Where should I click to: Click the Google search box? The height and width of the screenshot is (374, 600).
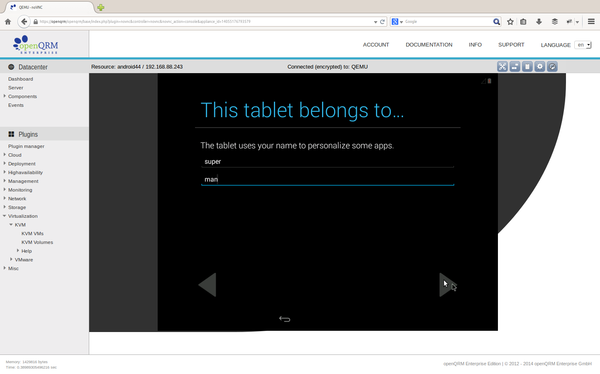point(448,22)
